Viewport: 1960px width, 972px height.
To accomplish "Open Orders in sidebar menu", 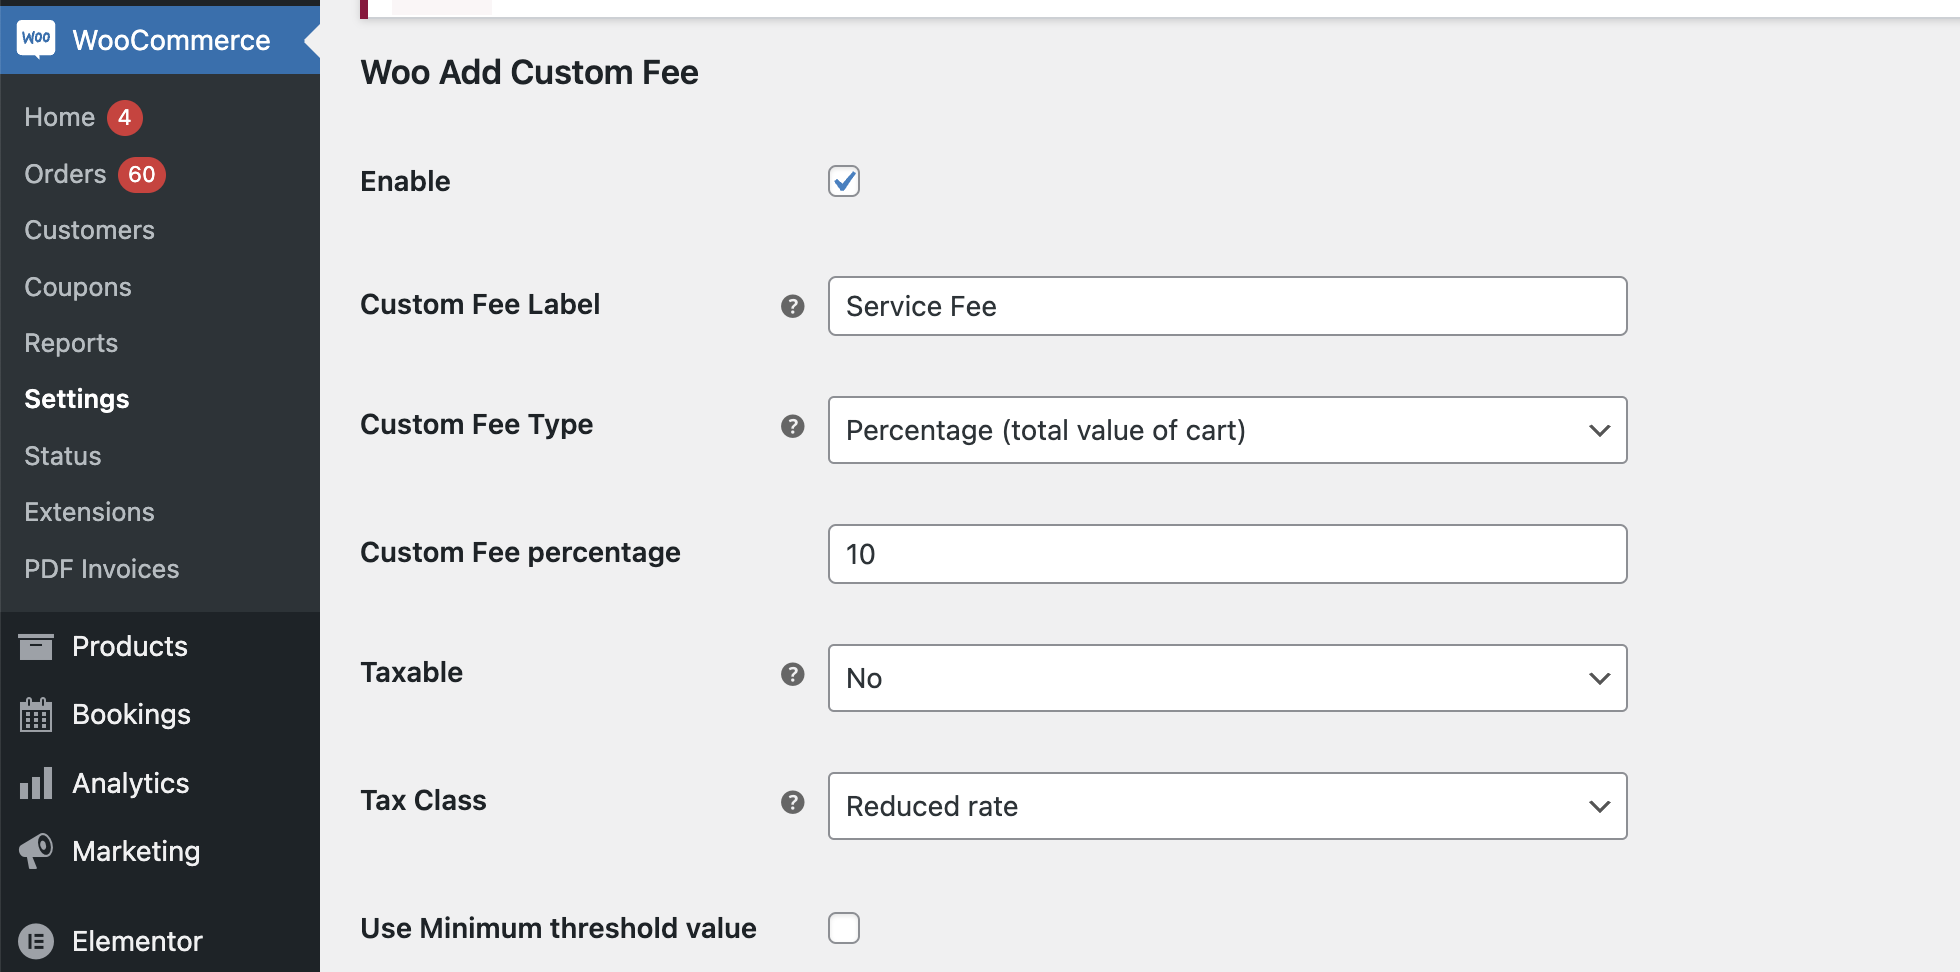I will pyautogui.click(x=65, y=174).
